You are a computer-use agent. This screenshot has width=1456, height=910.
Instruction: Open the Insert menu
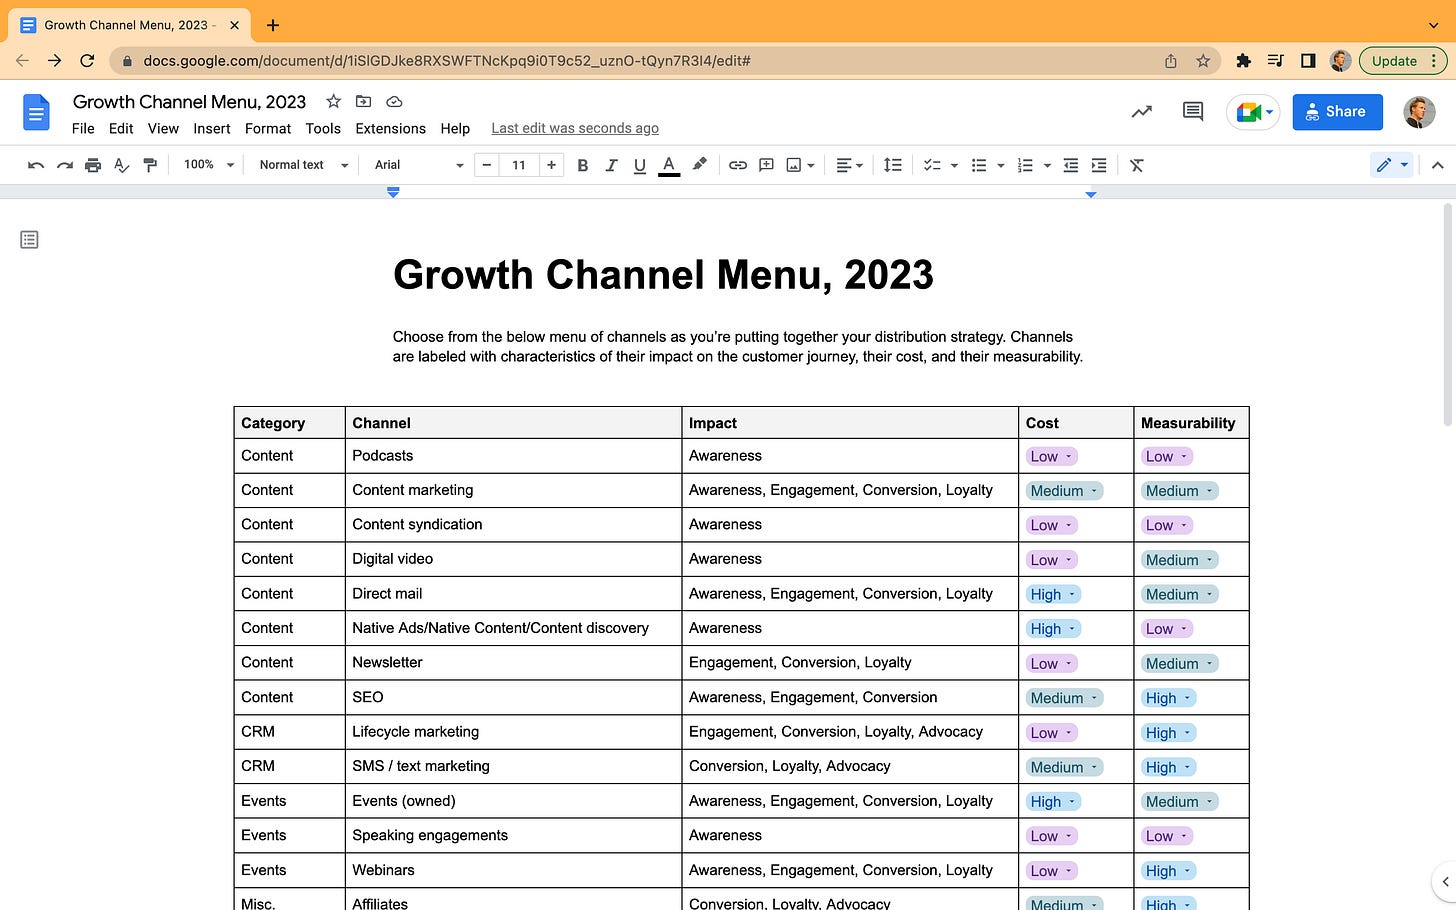(x=212, y=129)
